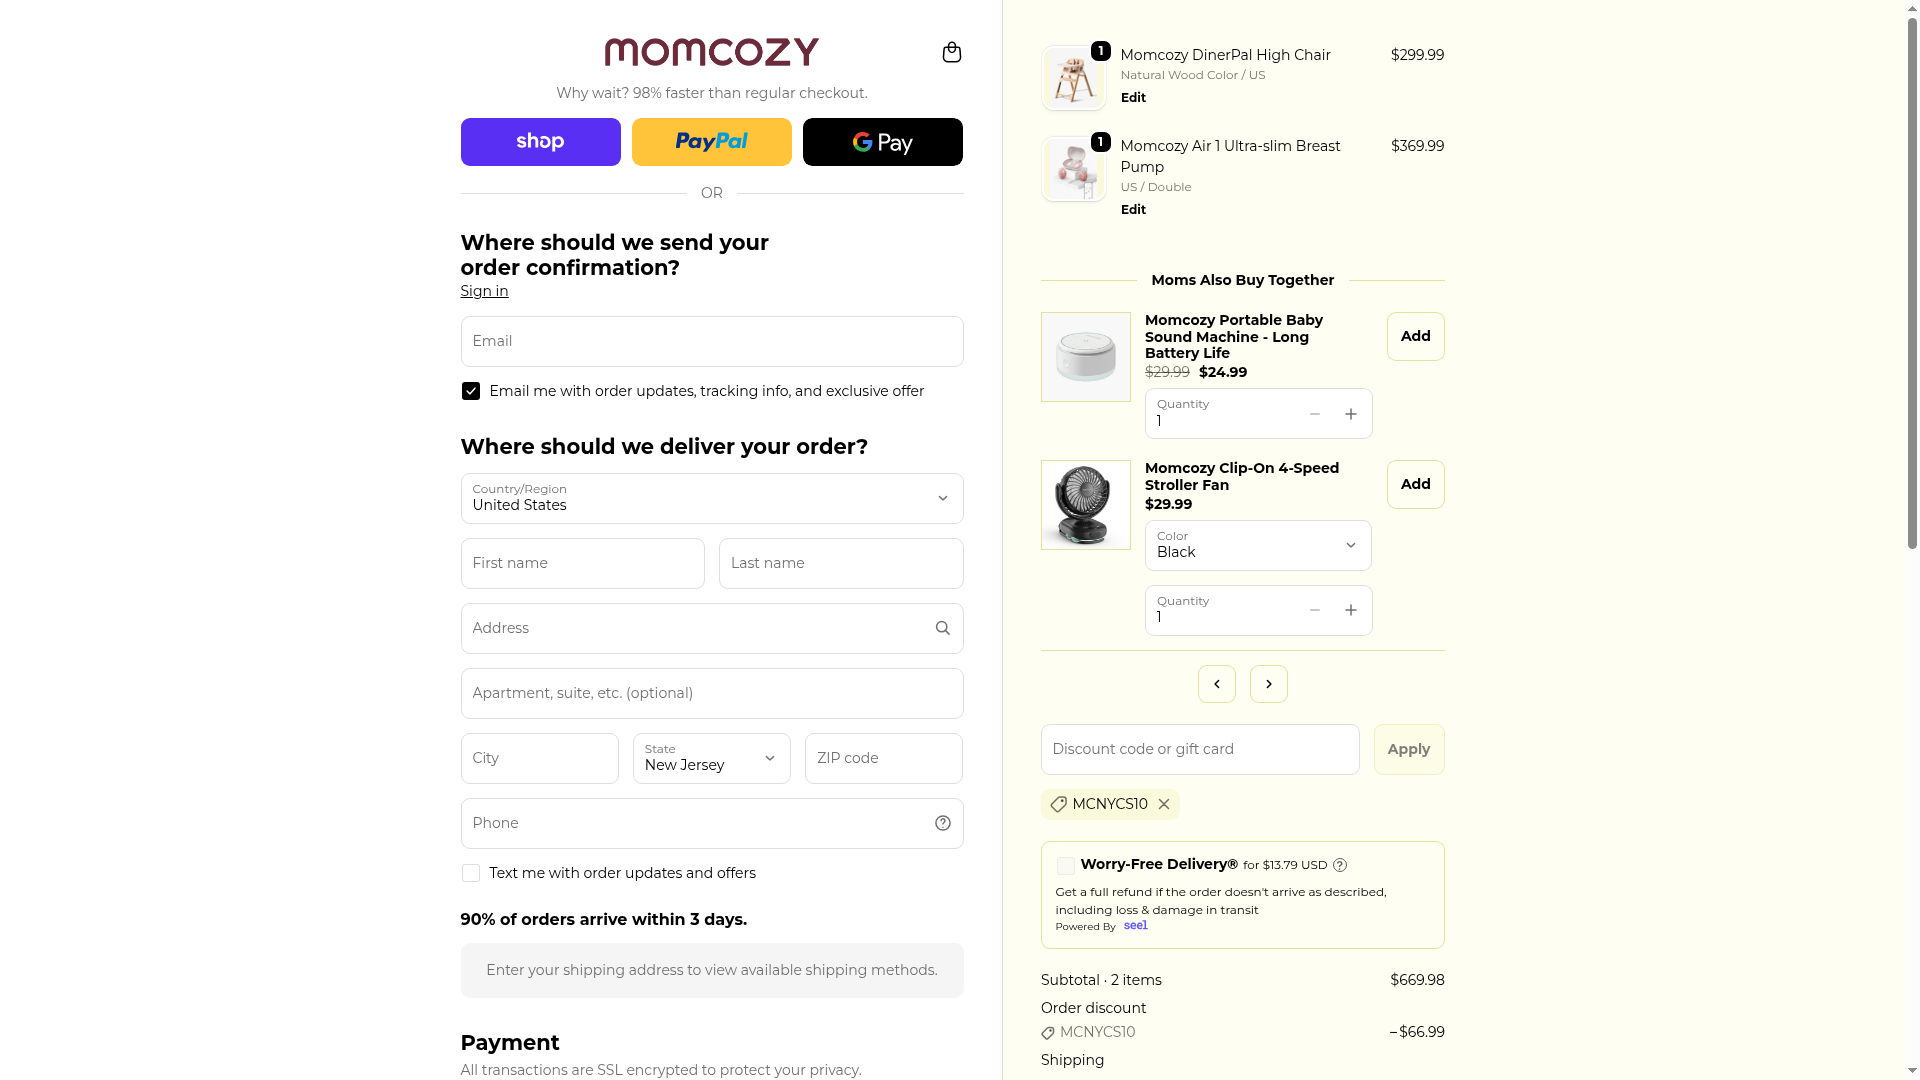Image resolution: width=1920 pixels, height=1080 pixels.
Task: Increase Stroller Fan quantity with plus
Action: 1351,610
